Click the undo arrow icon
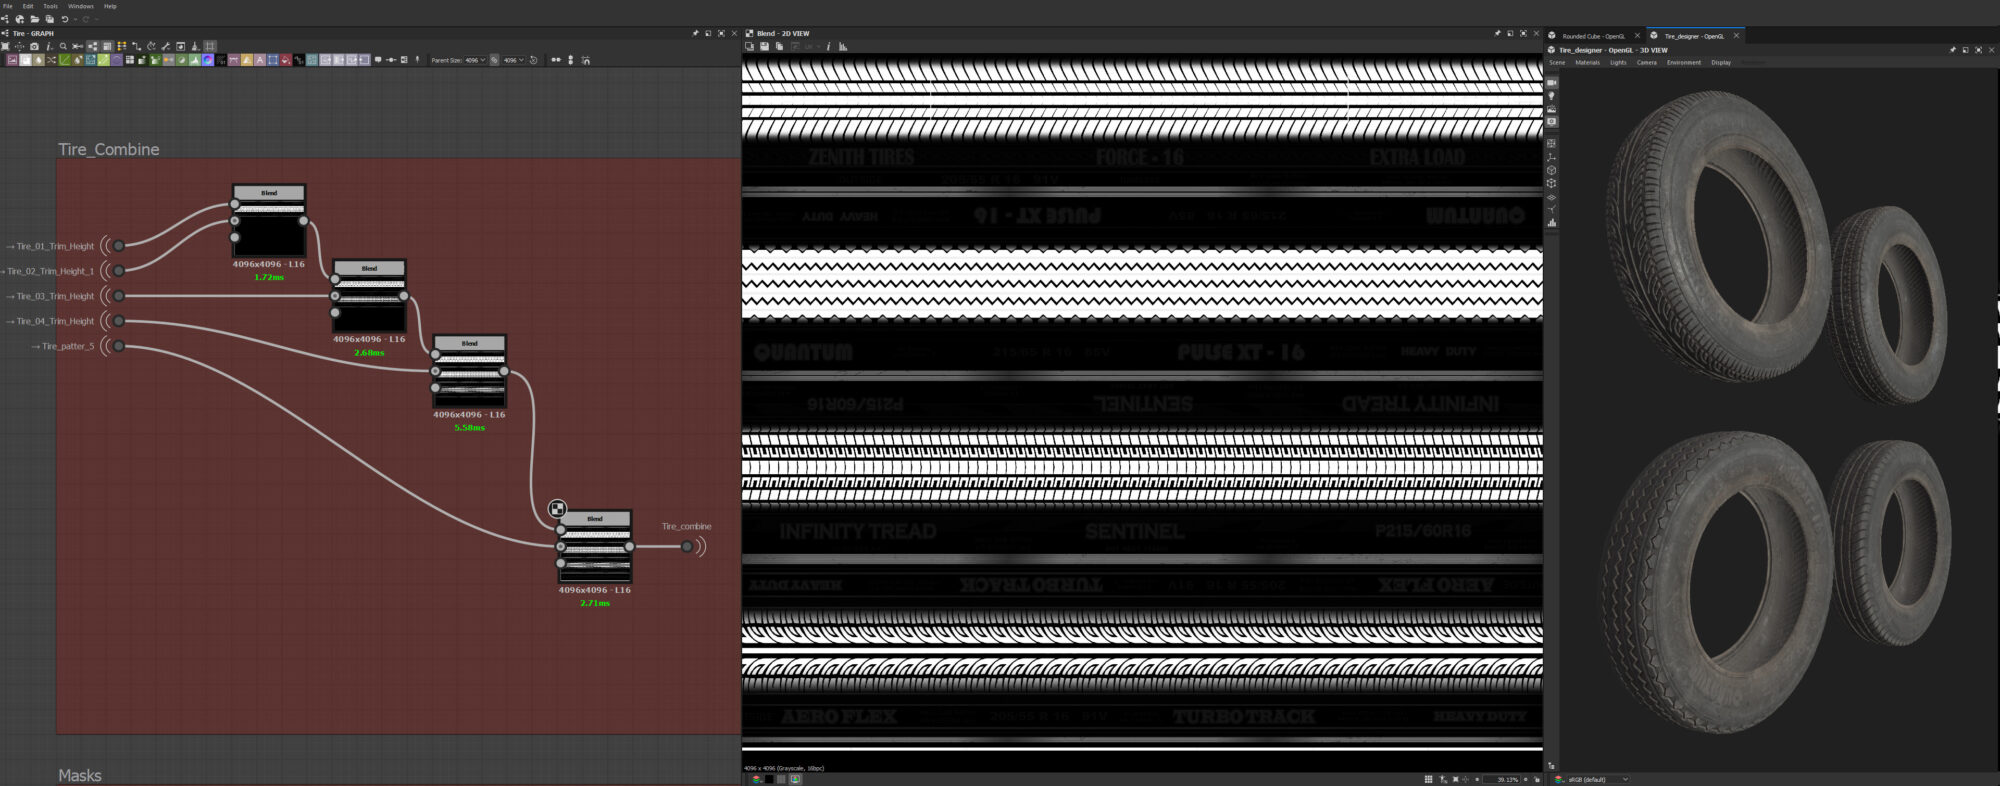The image size is (2000, 786). coord(65,19)
